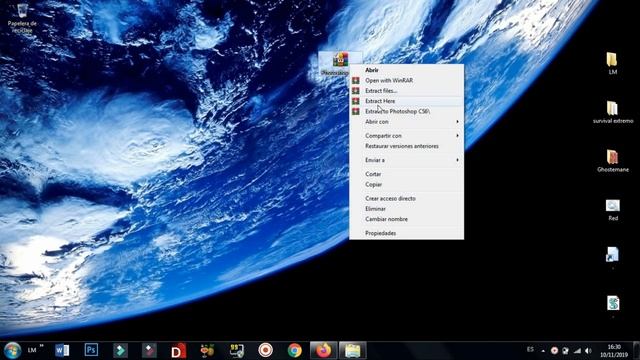Open the fruit cocktail app in taskbar
This screenshot has height=360, width=640.
coord(207,350)
